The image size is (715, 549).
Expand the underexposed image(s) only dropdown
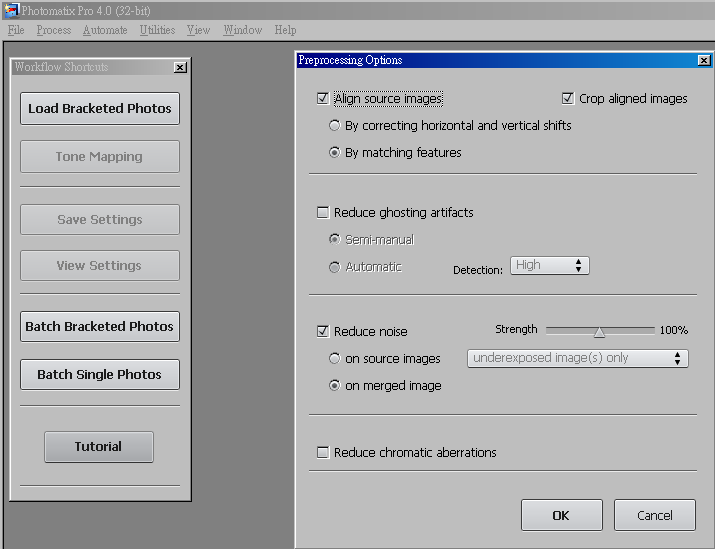pyautogui.click(x=577, y=358)
